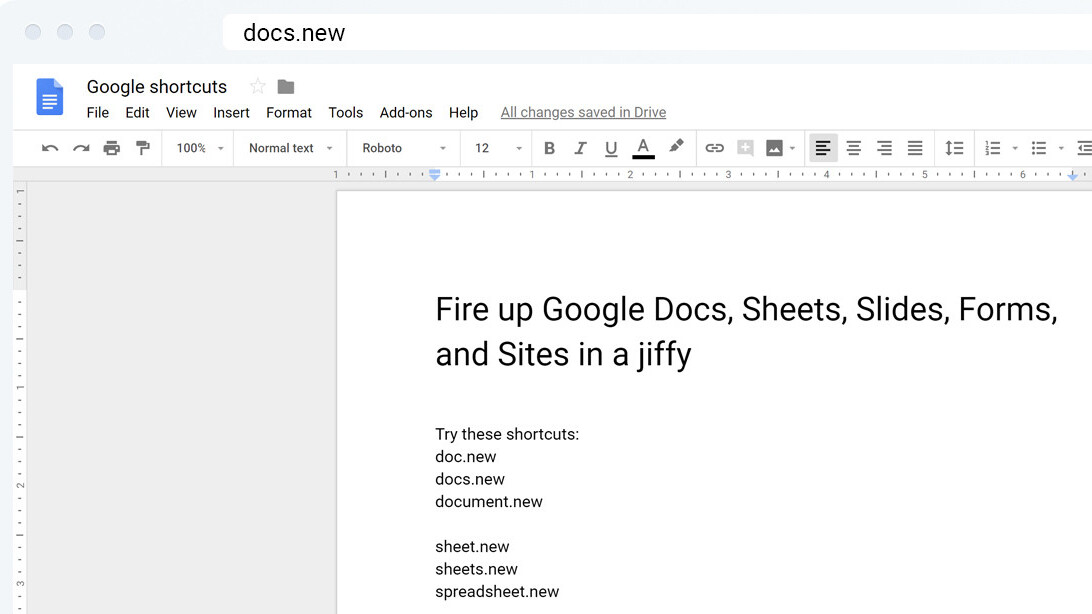Click the document title Google shortcuts

click(156, 87)
